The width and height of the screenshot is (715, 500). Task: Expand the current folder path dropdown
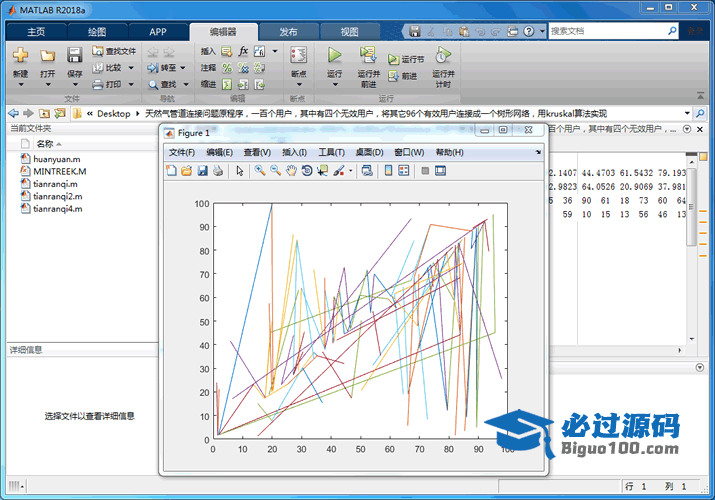(687, 113)
